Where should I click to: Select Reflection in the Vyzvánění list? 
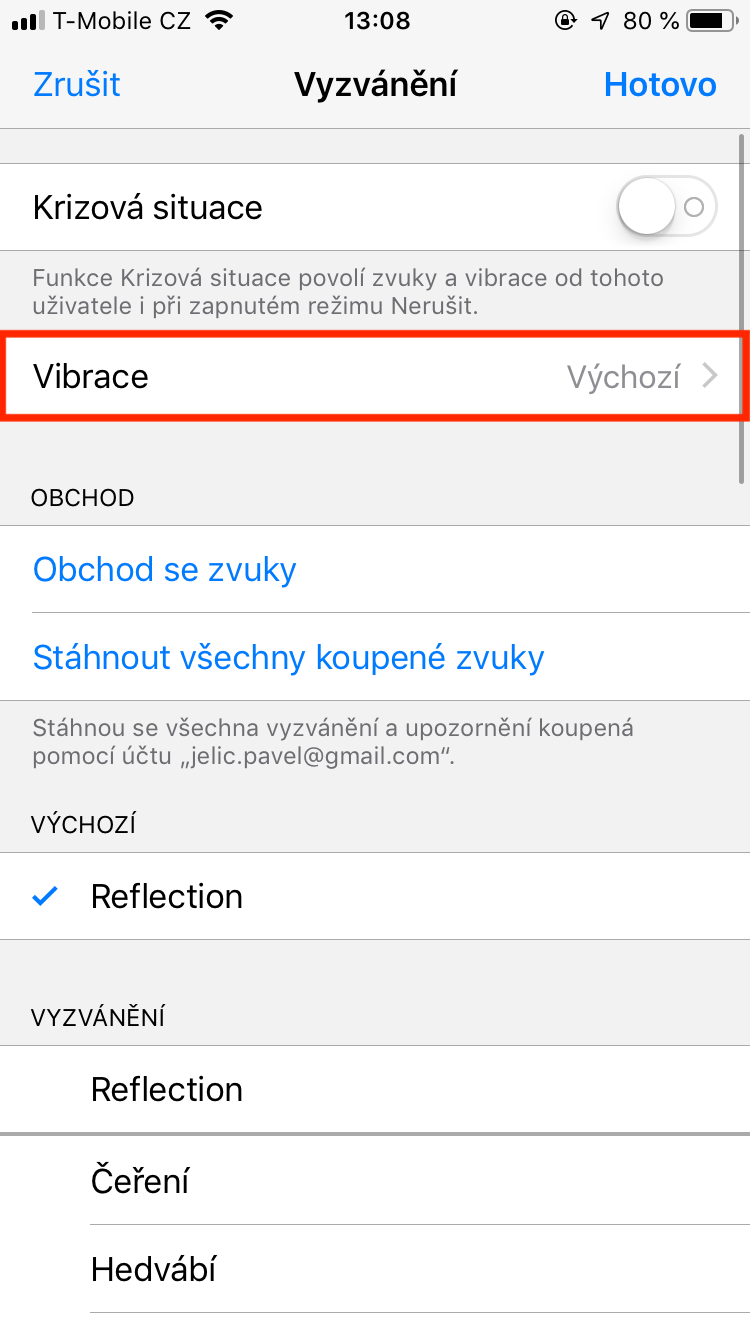[x=167, y=1089]
